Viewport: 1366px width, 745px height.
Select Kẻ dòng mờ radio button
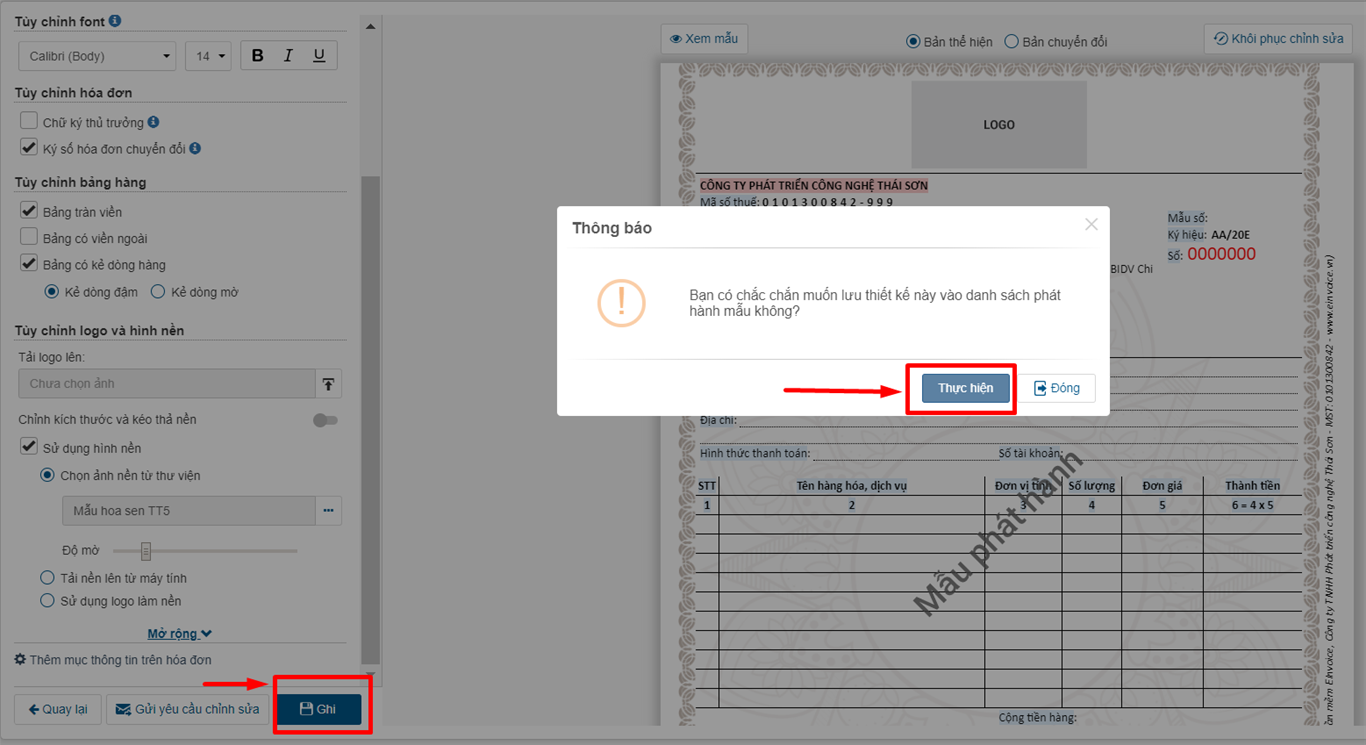click(158, 292)
